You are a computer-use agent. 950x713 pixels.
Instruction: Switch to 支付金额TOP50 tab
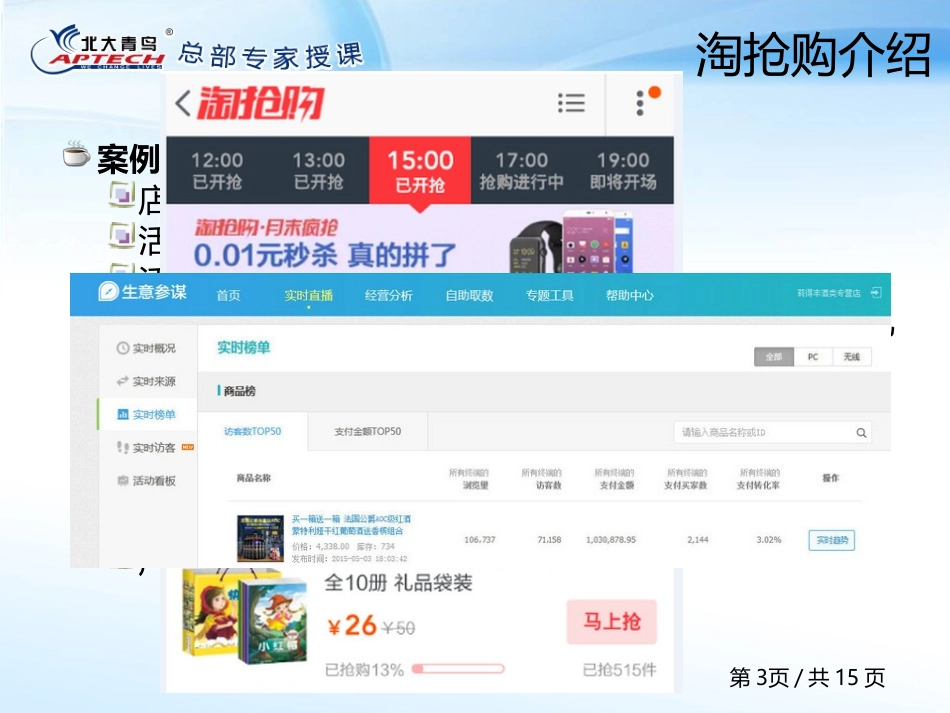coord(368,432)
